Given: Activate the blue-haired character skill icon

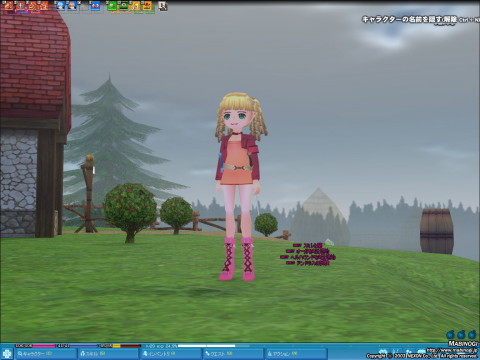Looking at the screenshot, I should [60, 6].
